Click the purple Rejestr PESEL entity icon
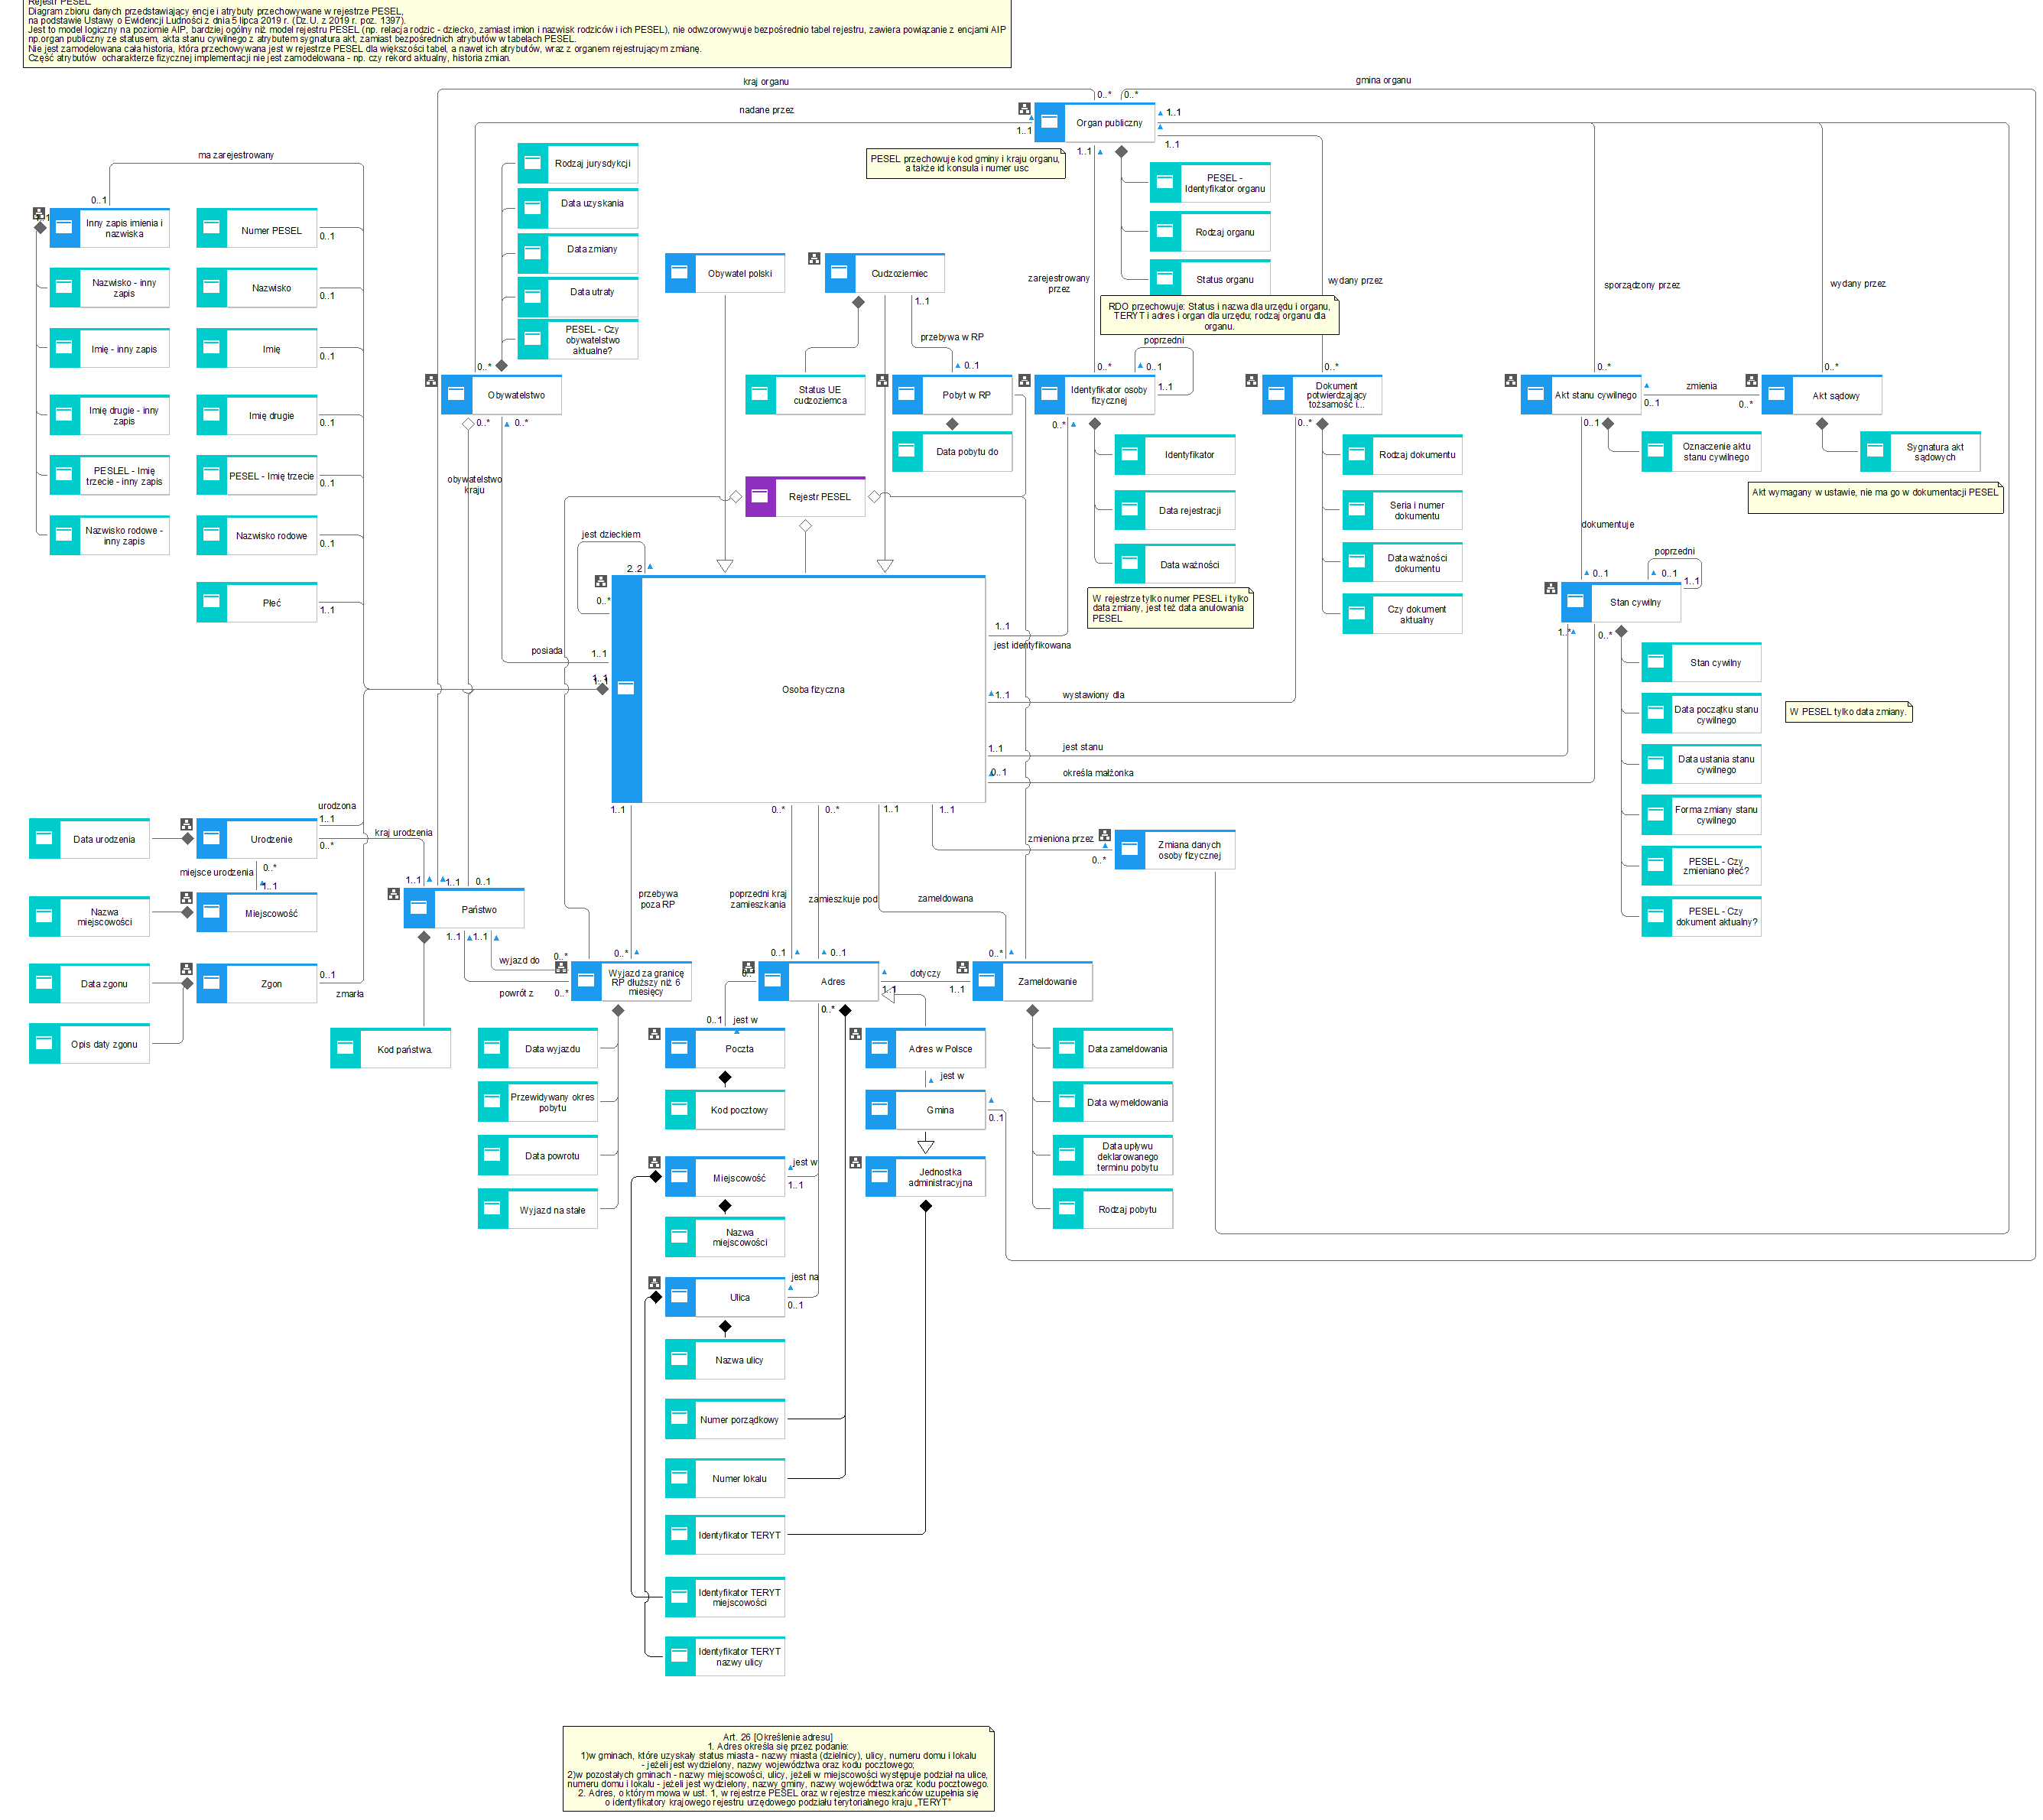The width and height of the screenshot is (2043, 1820). tap(760, 497)
